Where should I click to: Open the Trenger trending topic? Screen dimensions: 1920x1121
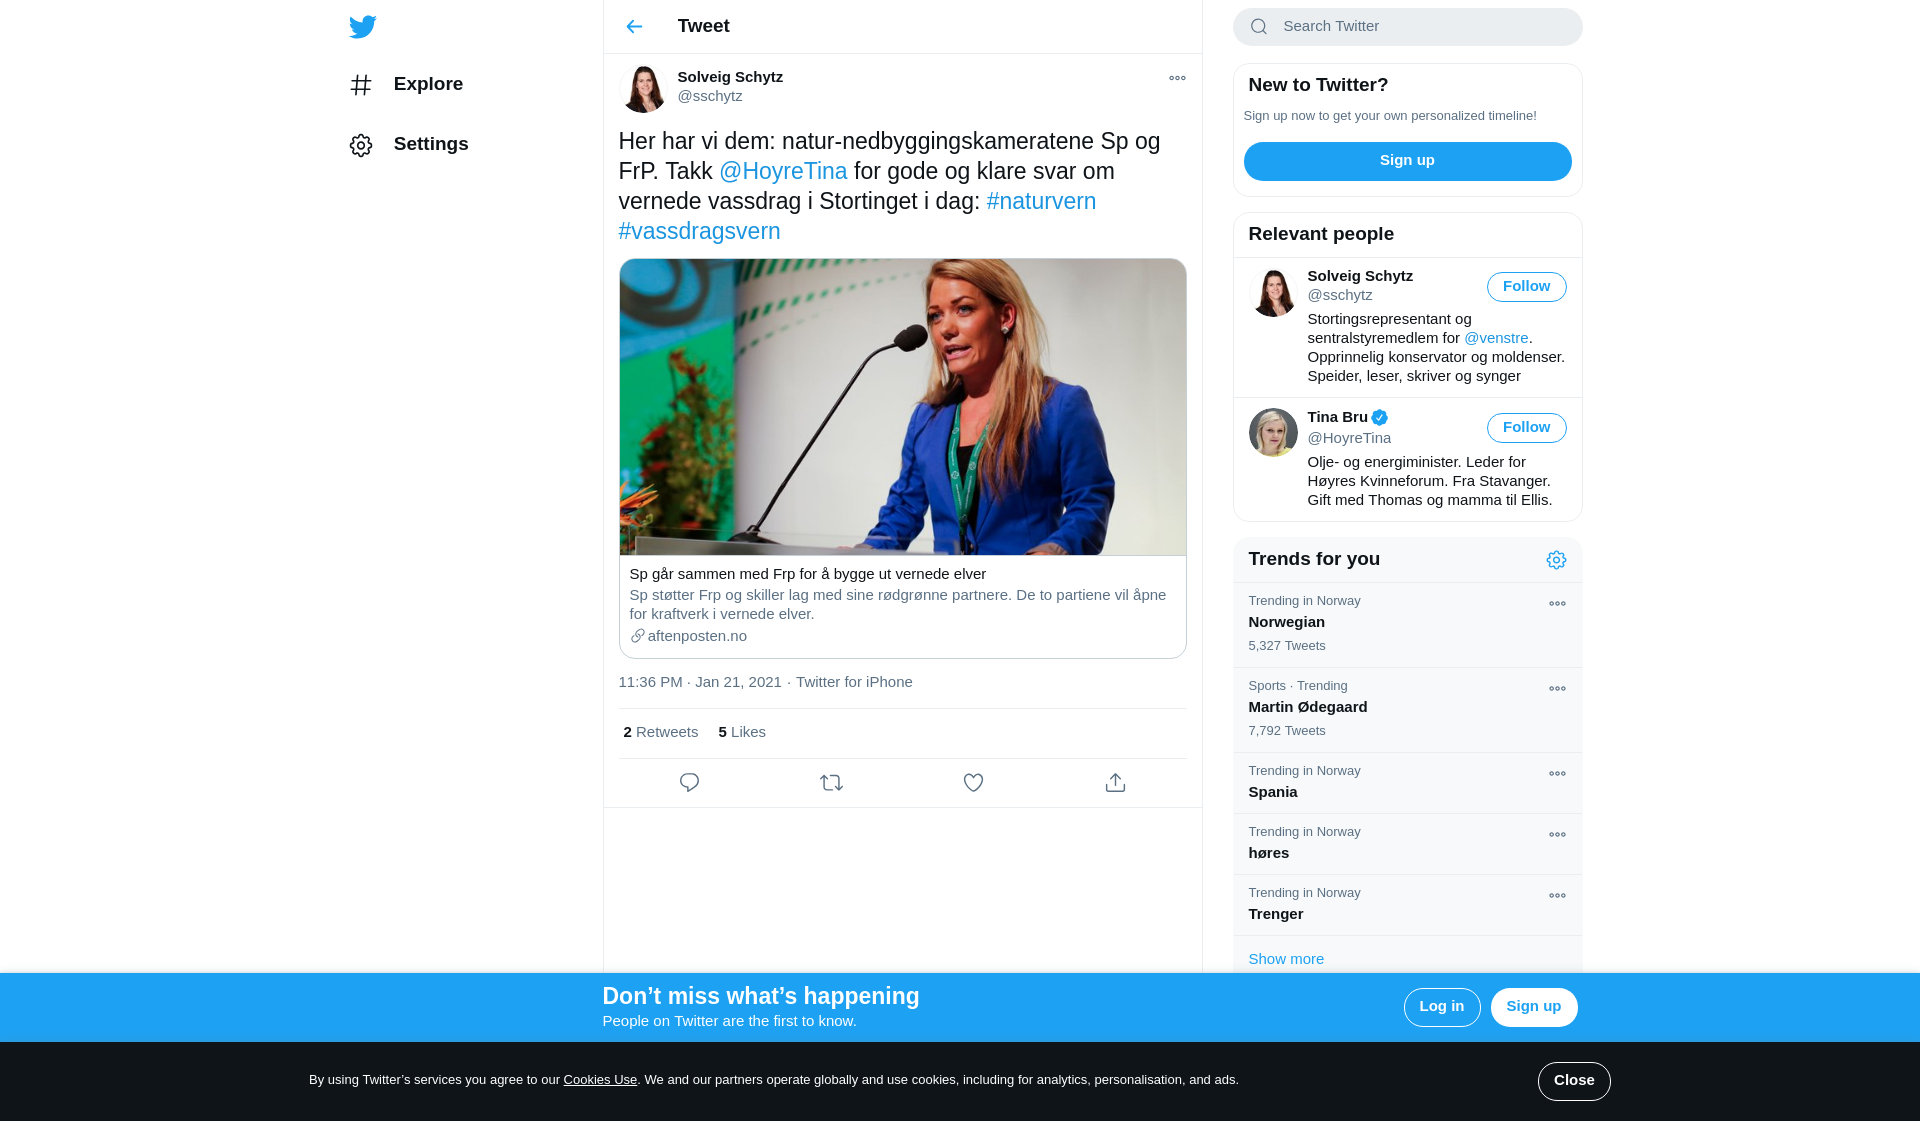(1407, 905)
